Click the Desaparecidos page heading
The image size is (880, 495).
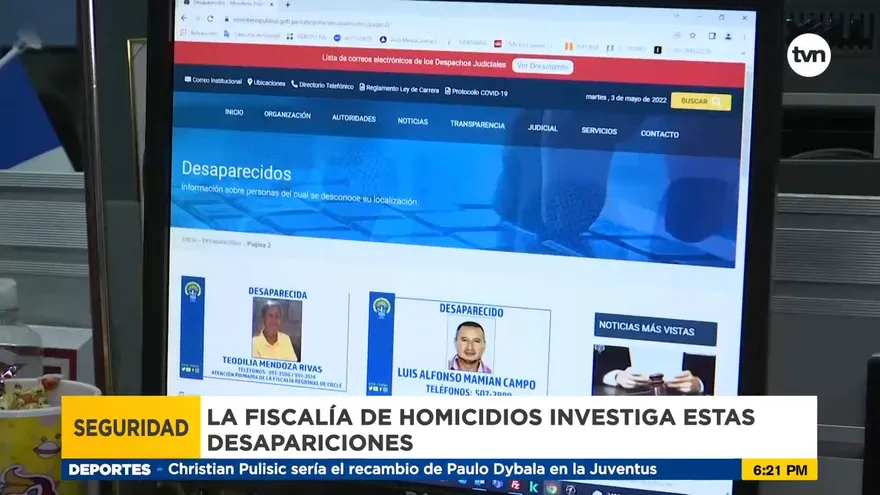[236, 170]
